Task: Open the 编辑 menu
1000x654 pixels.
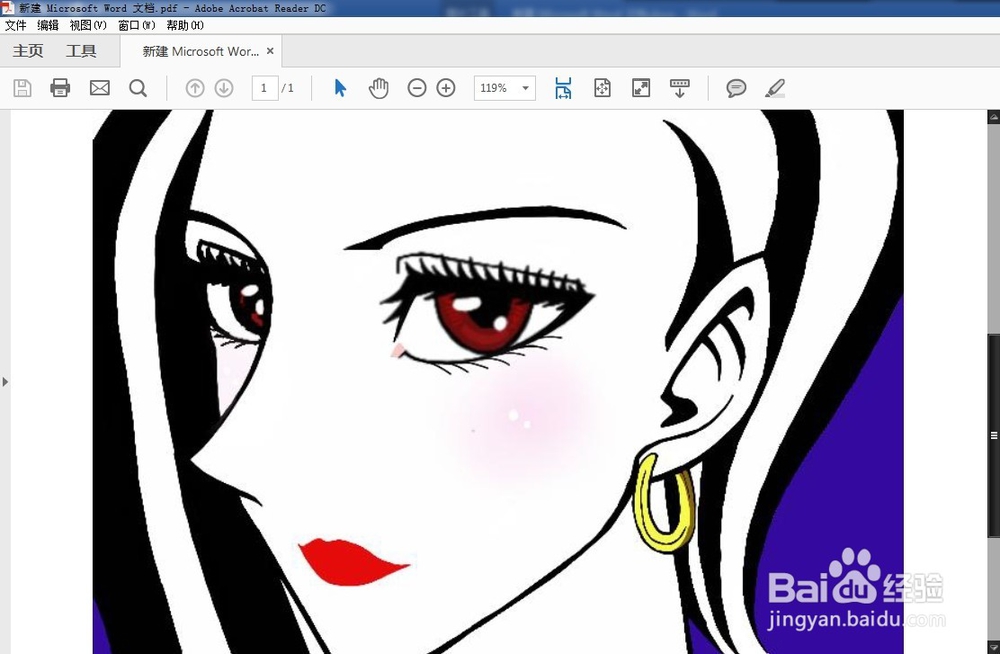Action: point(48,26)
